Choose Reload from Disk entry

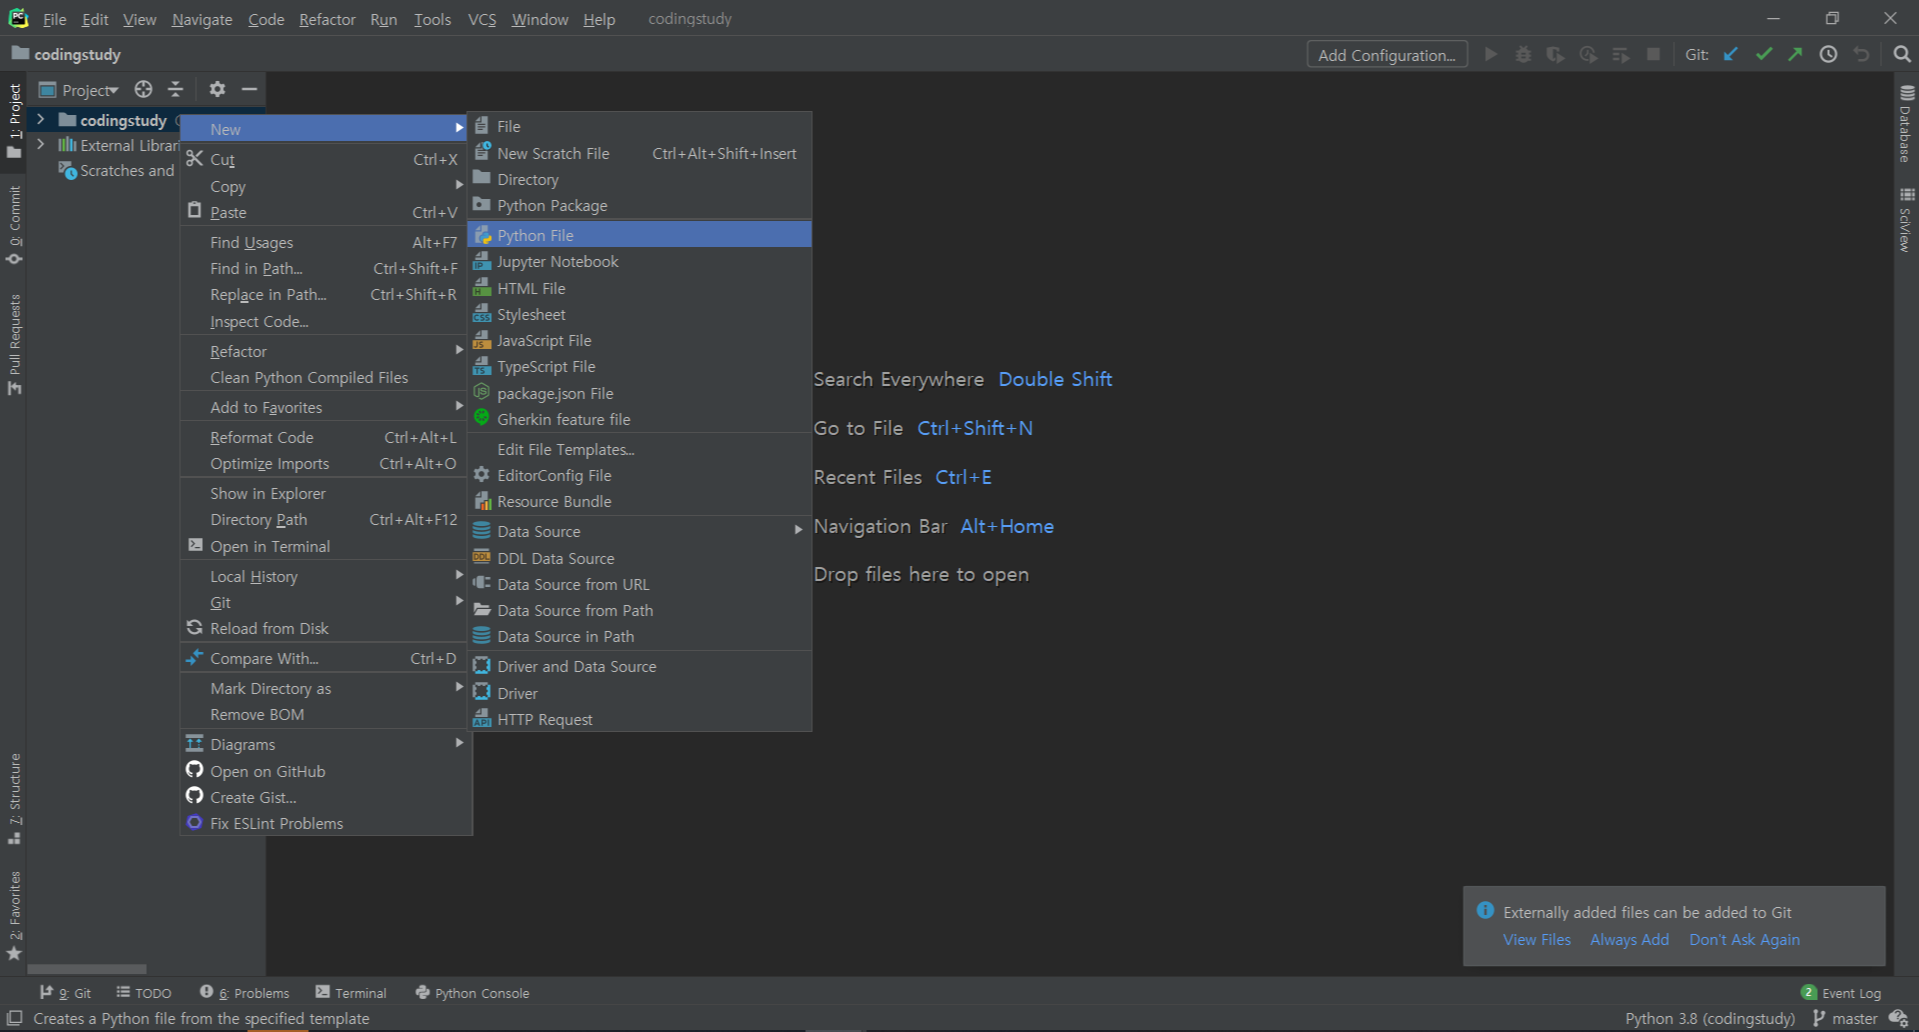(x=324, y=628)
